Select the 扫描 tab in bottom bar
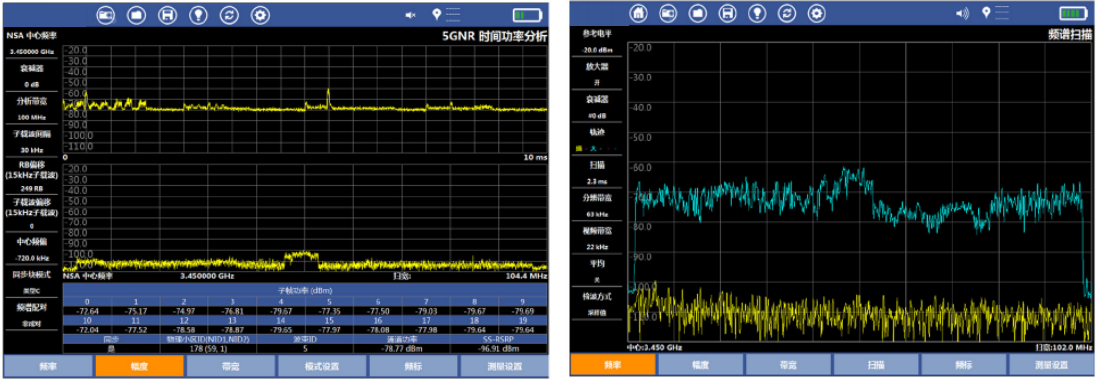The image size is (1098, 380). [x=875, y=365]
